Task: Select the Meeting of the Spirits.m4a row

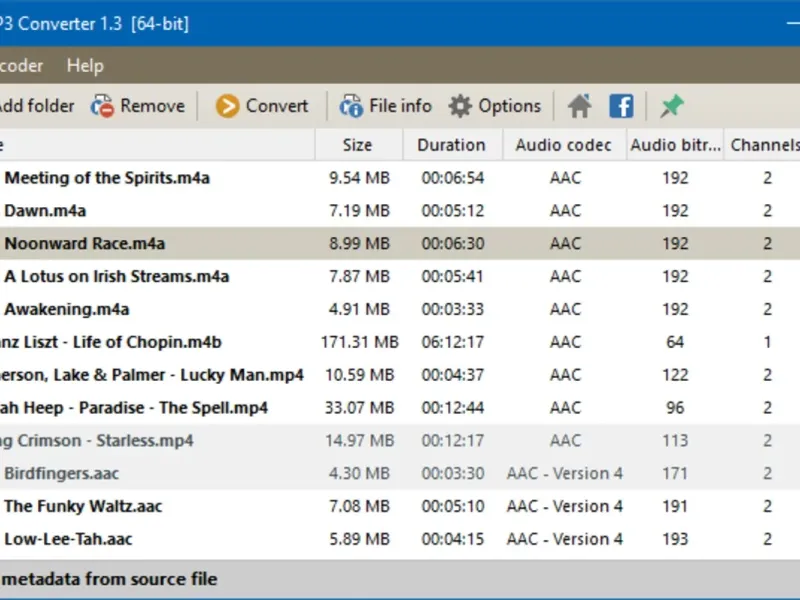Action: pos(107,178)
